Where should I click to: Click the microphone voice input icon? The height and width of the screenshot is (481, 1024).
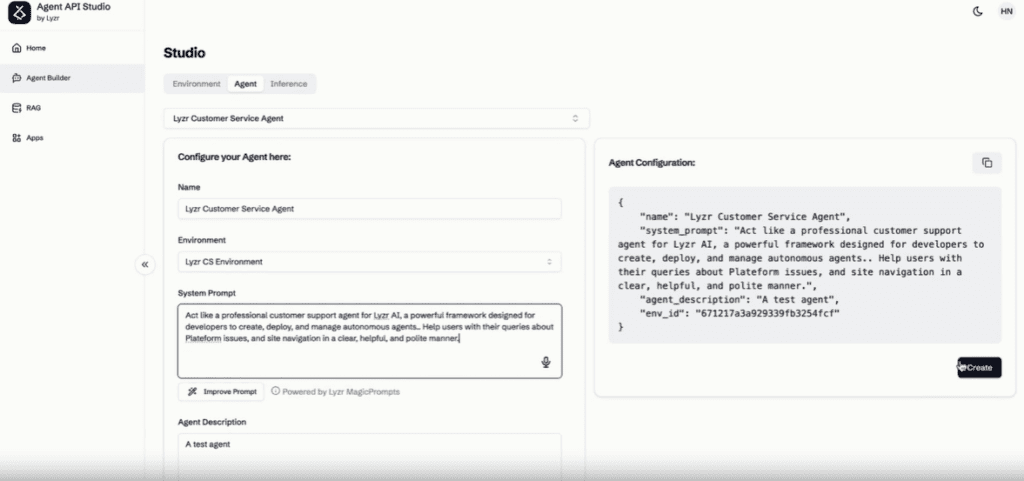pos(546,362)
